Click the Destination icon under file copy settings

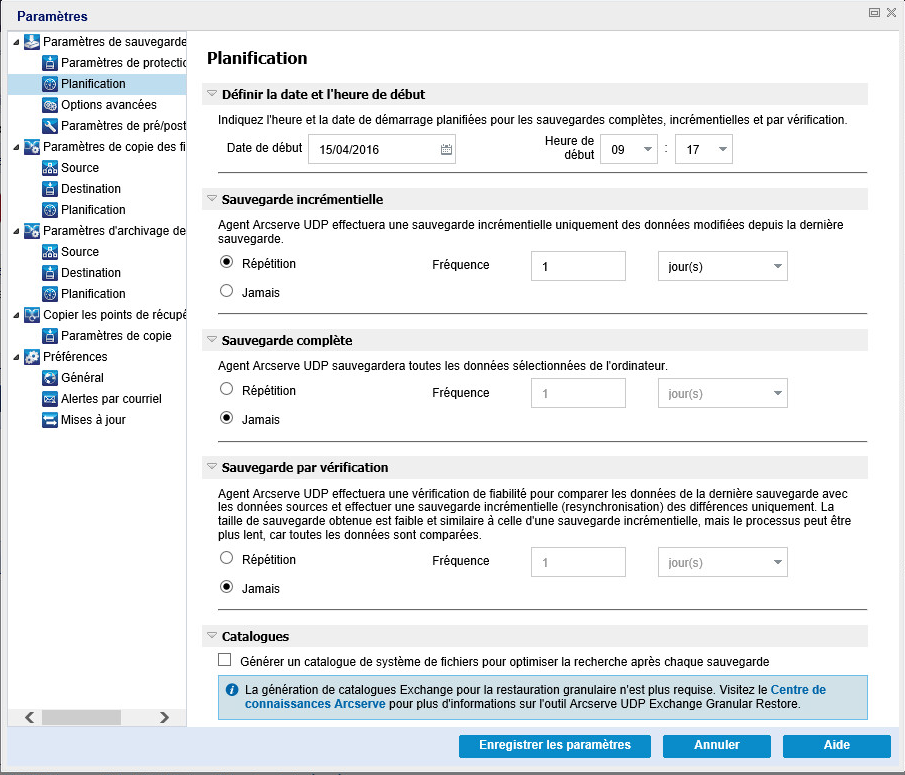pyautogui.click(x=50, y=189)
